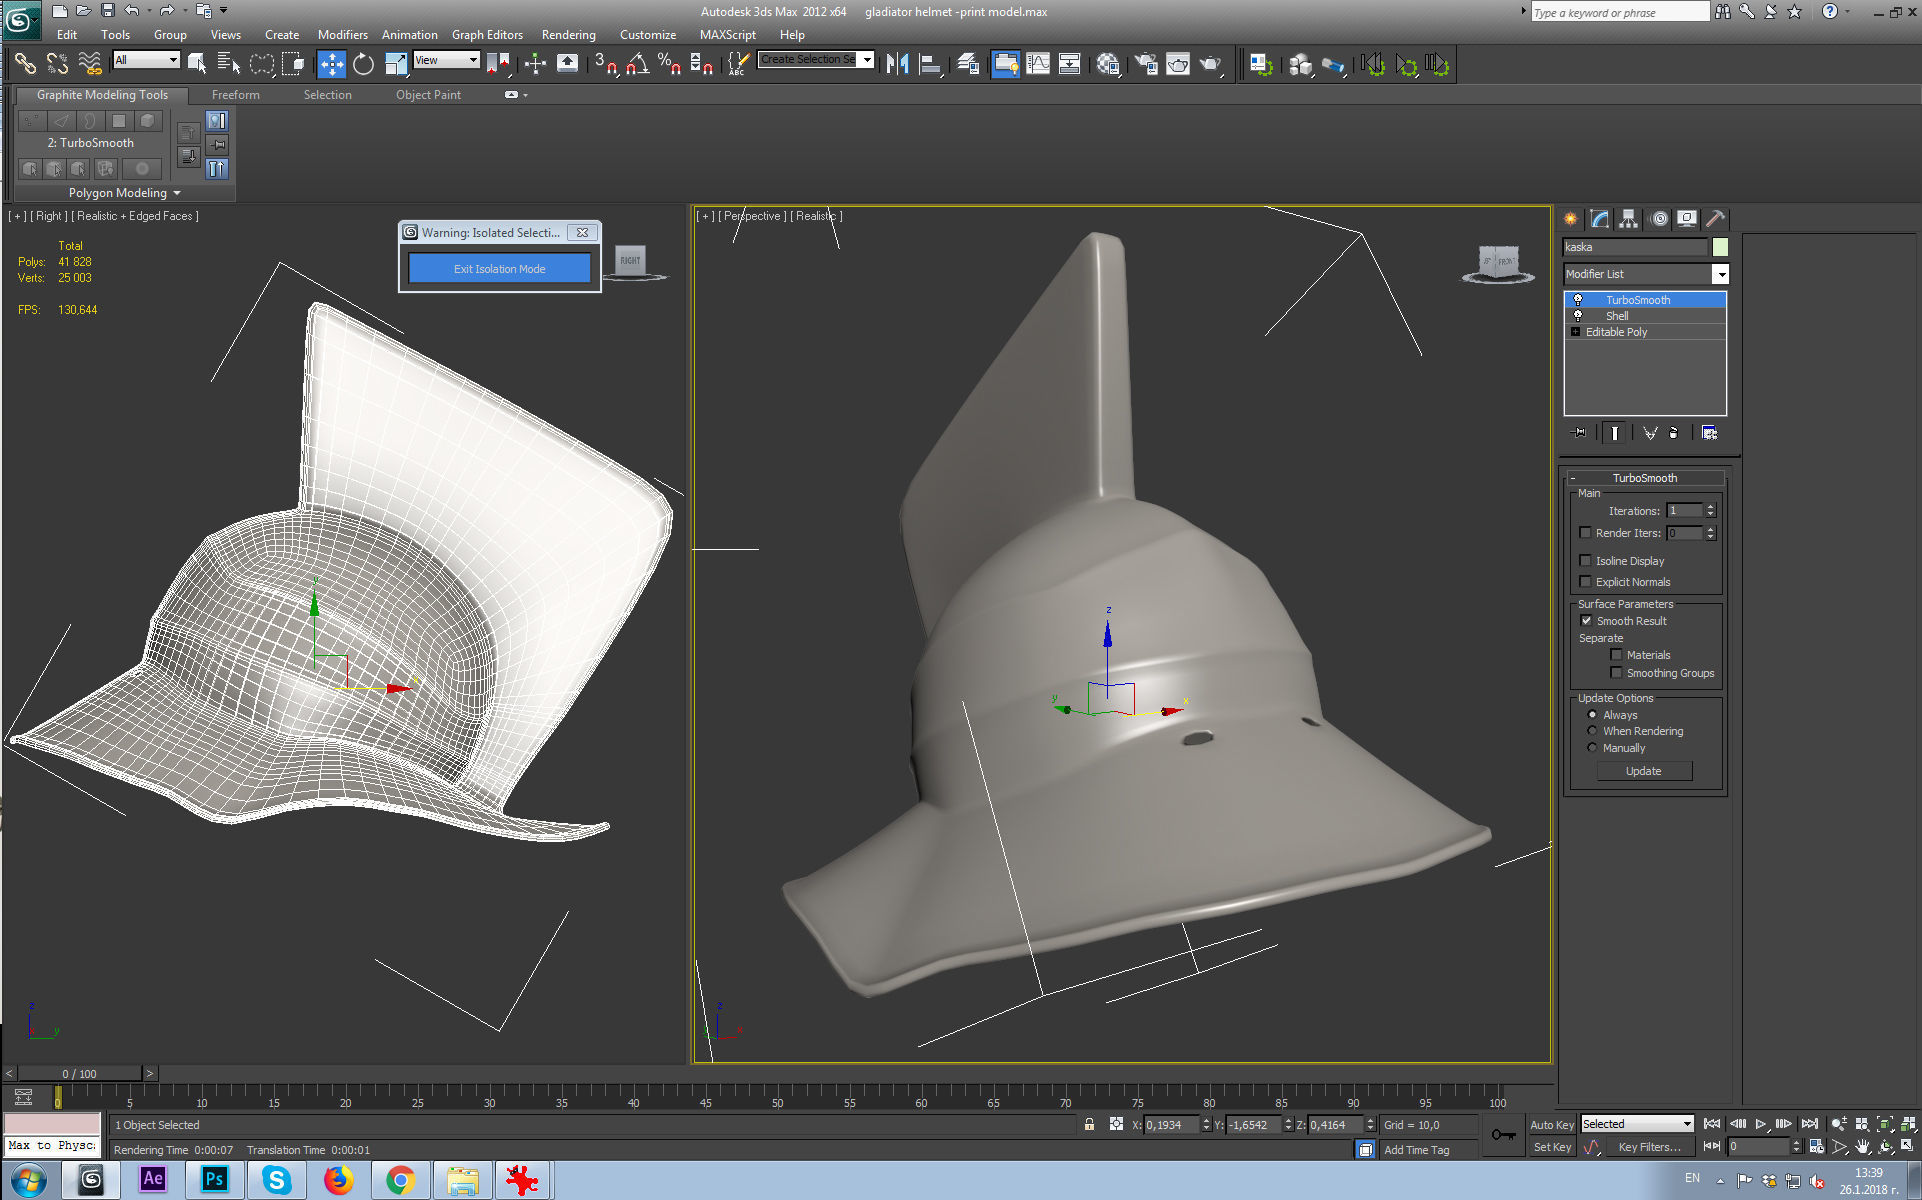Activate the Select Object arrow tool
1922x1200 pixels.
click(197, 64)
